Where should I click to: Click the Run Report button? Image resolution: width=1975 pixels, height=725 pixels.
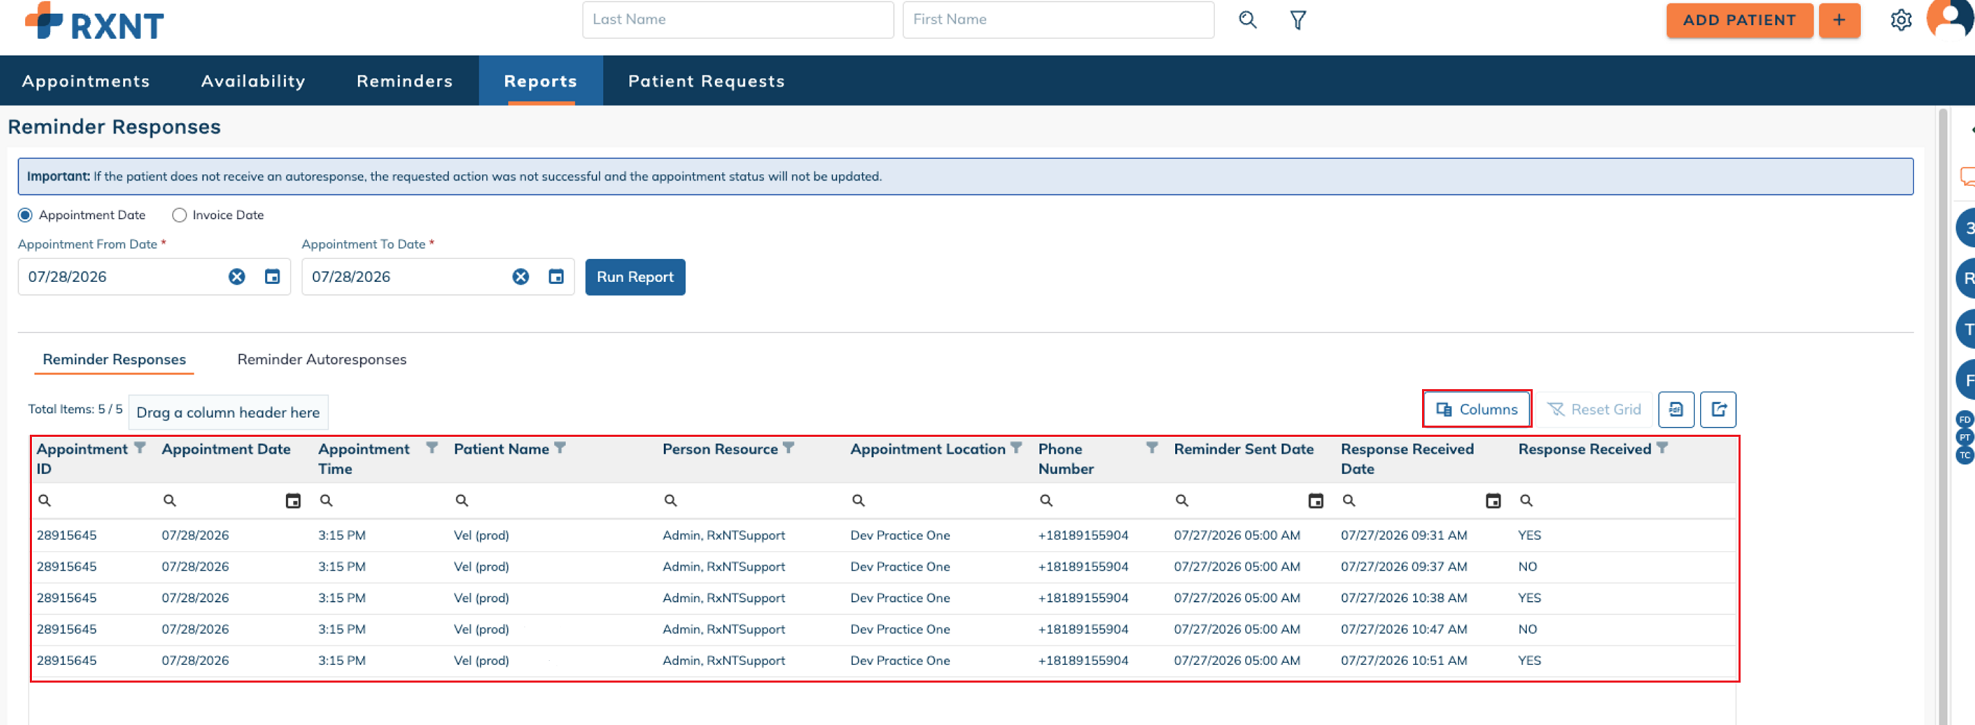635,277
